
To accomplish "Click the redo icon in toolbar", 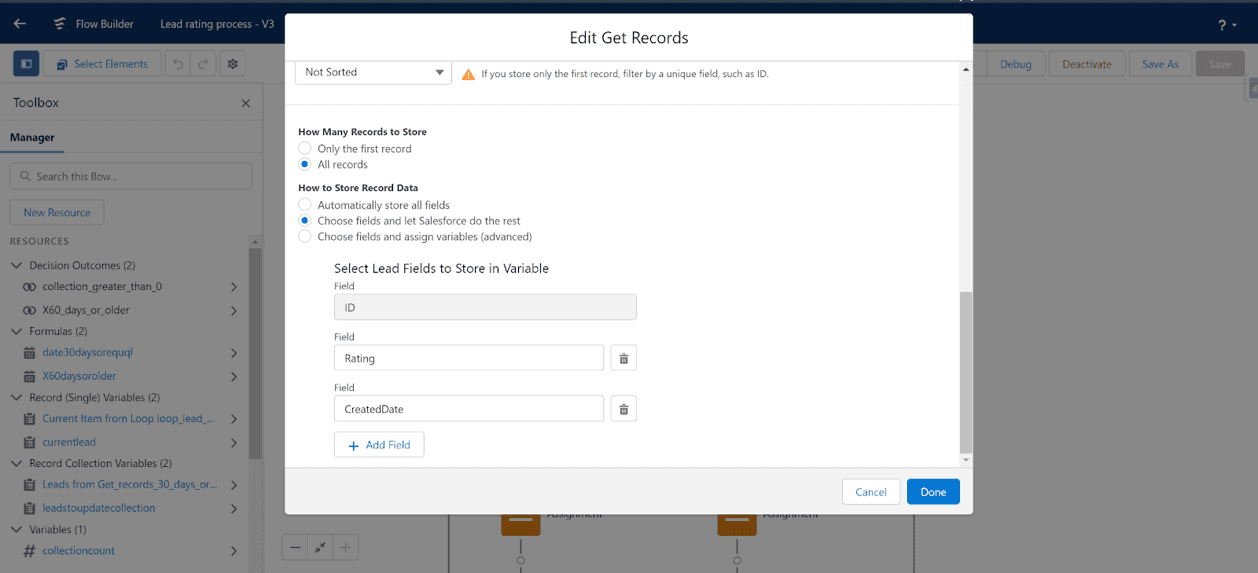I will [204, 64].
